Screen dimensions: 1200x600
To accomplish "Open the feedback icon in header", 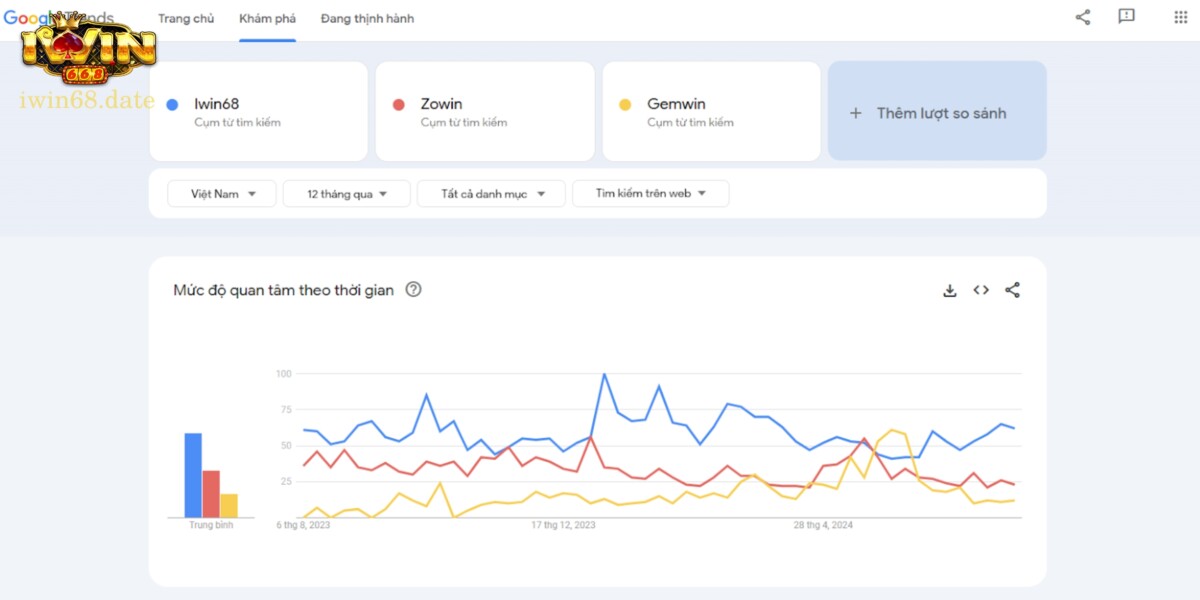I will click(x=1127, y=17).
